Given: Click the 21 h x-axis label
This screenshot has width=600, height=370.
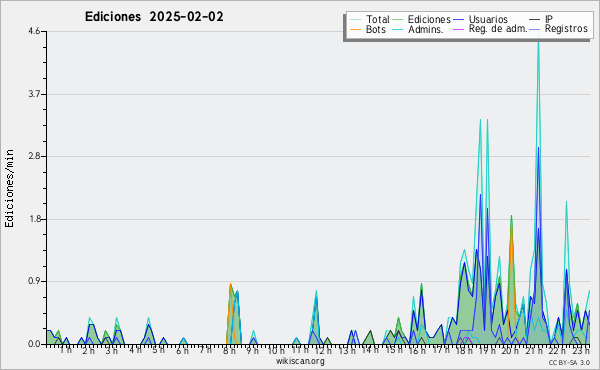Looking at the screenshot, I should click(534, 350).
